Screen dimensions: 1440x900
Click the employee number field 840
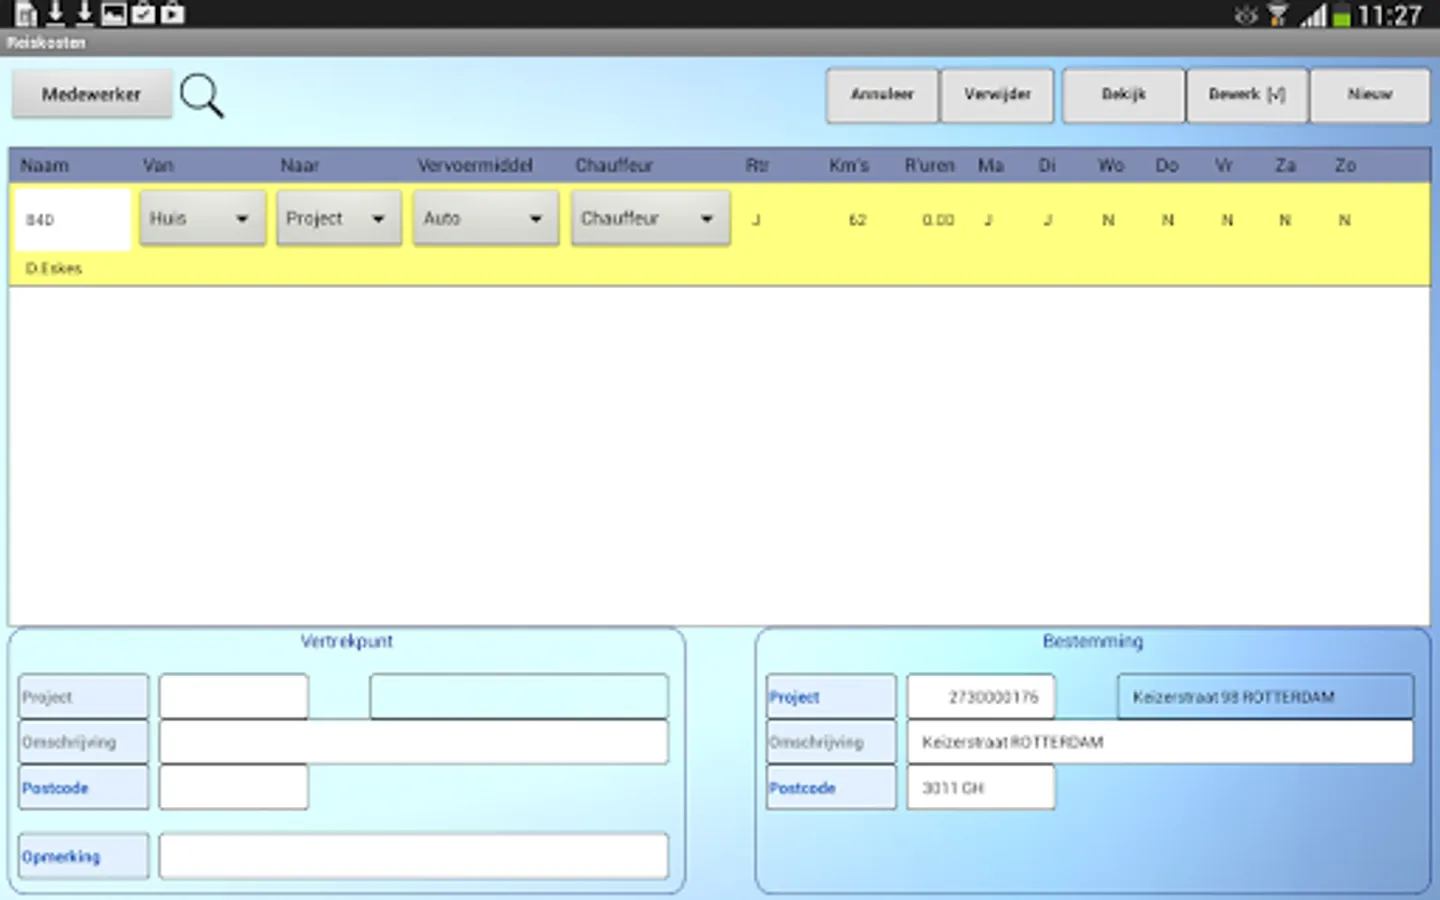(x=72, y=220)
